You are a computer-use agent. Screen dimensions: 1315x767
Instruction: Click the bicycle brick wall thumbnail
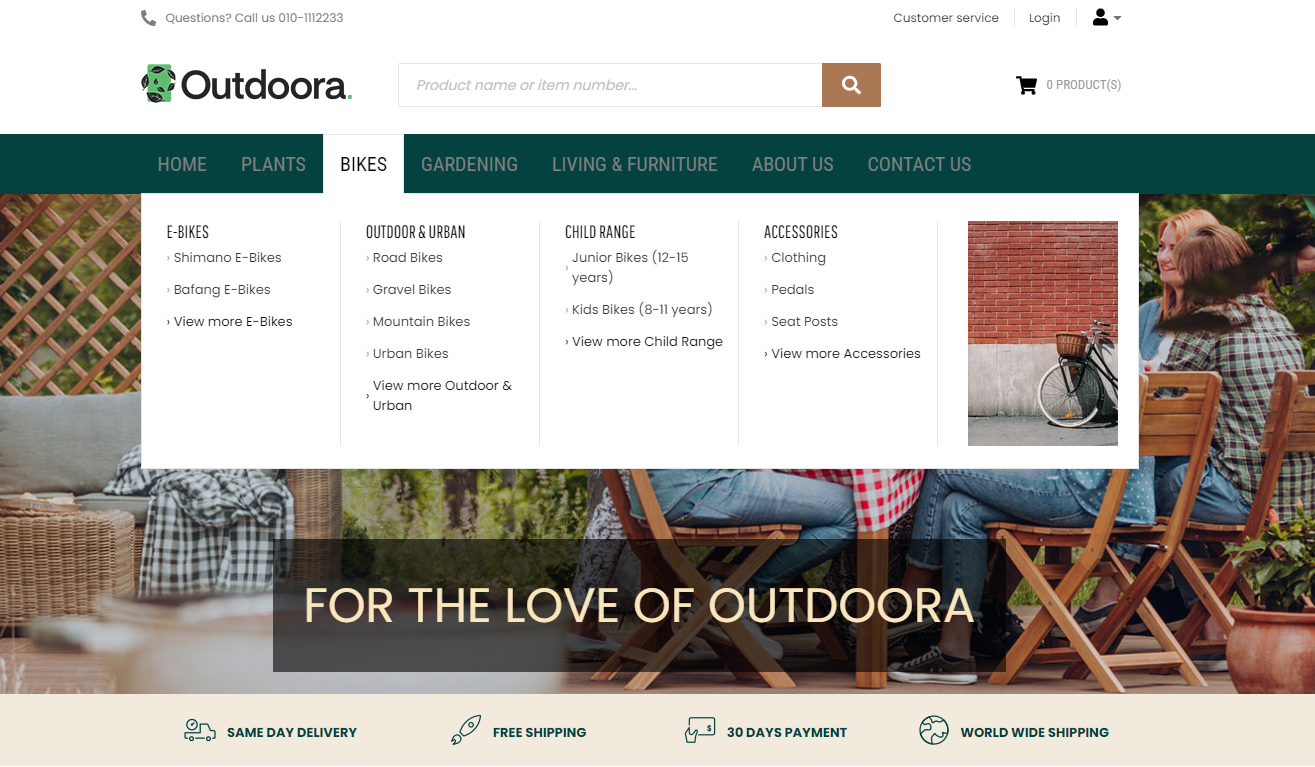[1043, 333]
